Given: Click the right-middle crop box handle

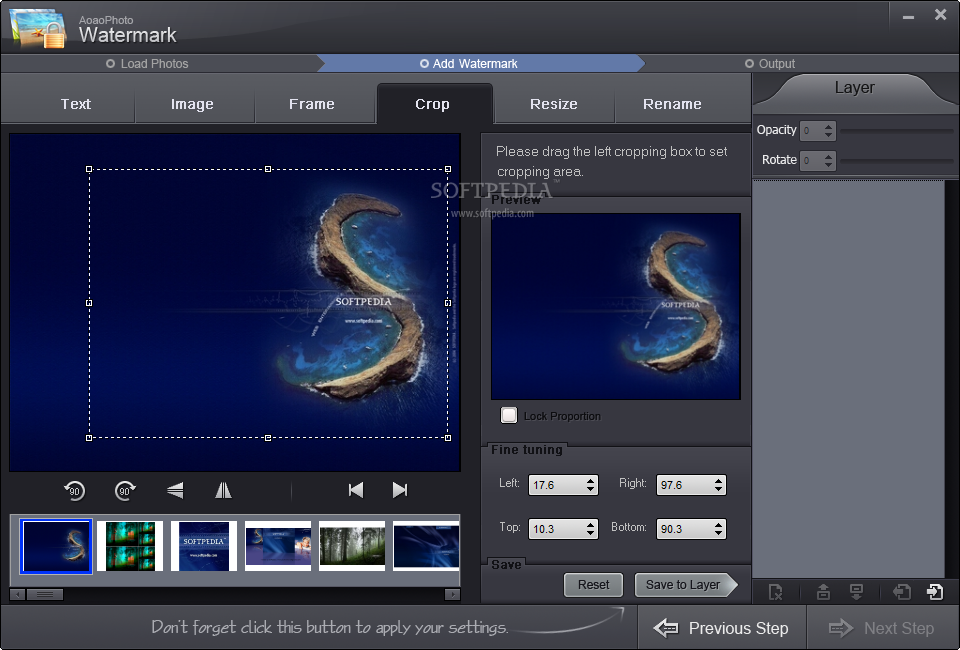Looking at the screenshot, I should tap(448, 302).
